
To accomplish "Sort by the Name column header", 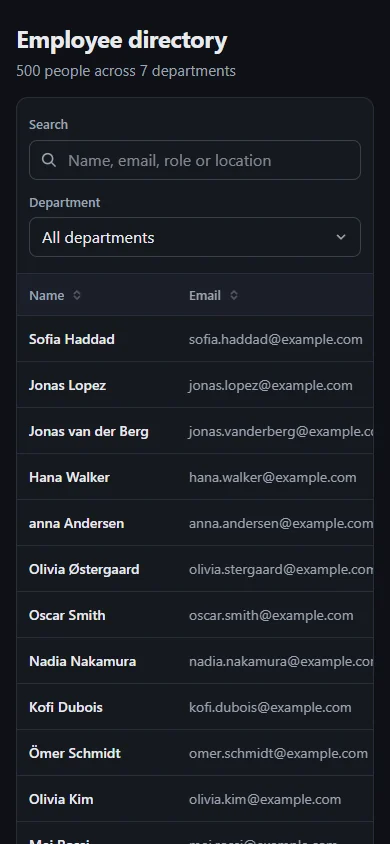I will tap(55, 295).
